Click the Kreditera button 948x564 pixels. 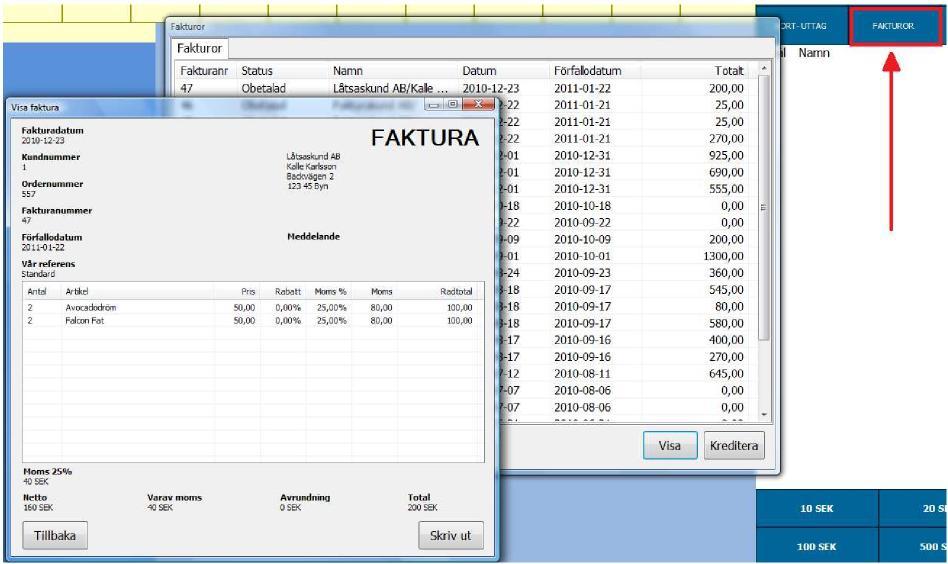pyautogui.click(x=734, y=446)
